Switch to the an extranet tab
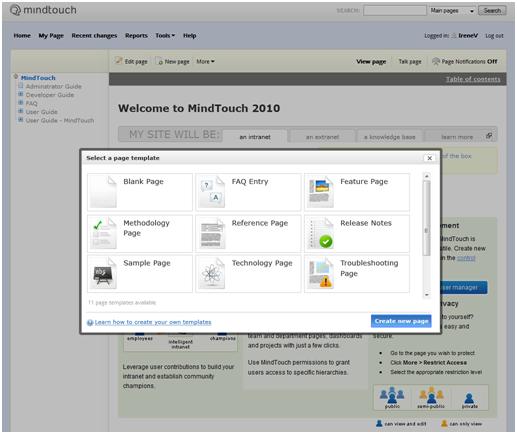This screenshot has width=517, height=434. 322,137
